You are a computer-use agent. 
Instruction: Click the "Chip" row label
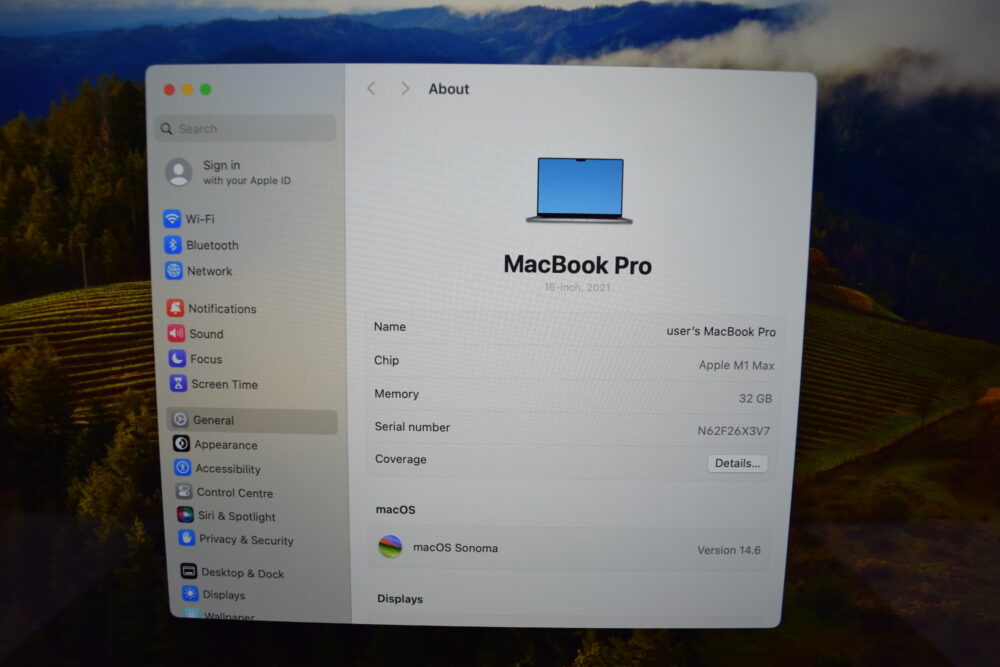click(386, 360)
